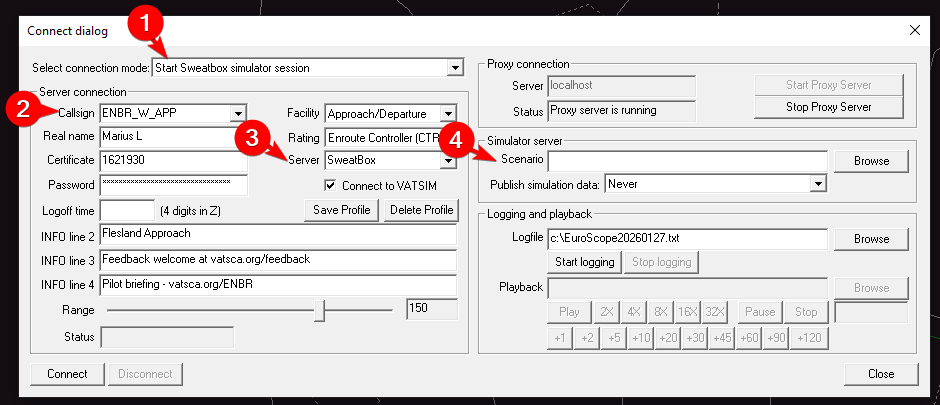940x405 pixels.
Task: Open the Facility dropdown list
Action: point(448,113)
